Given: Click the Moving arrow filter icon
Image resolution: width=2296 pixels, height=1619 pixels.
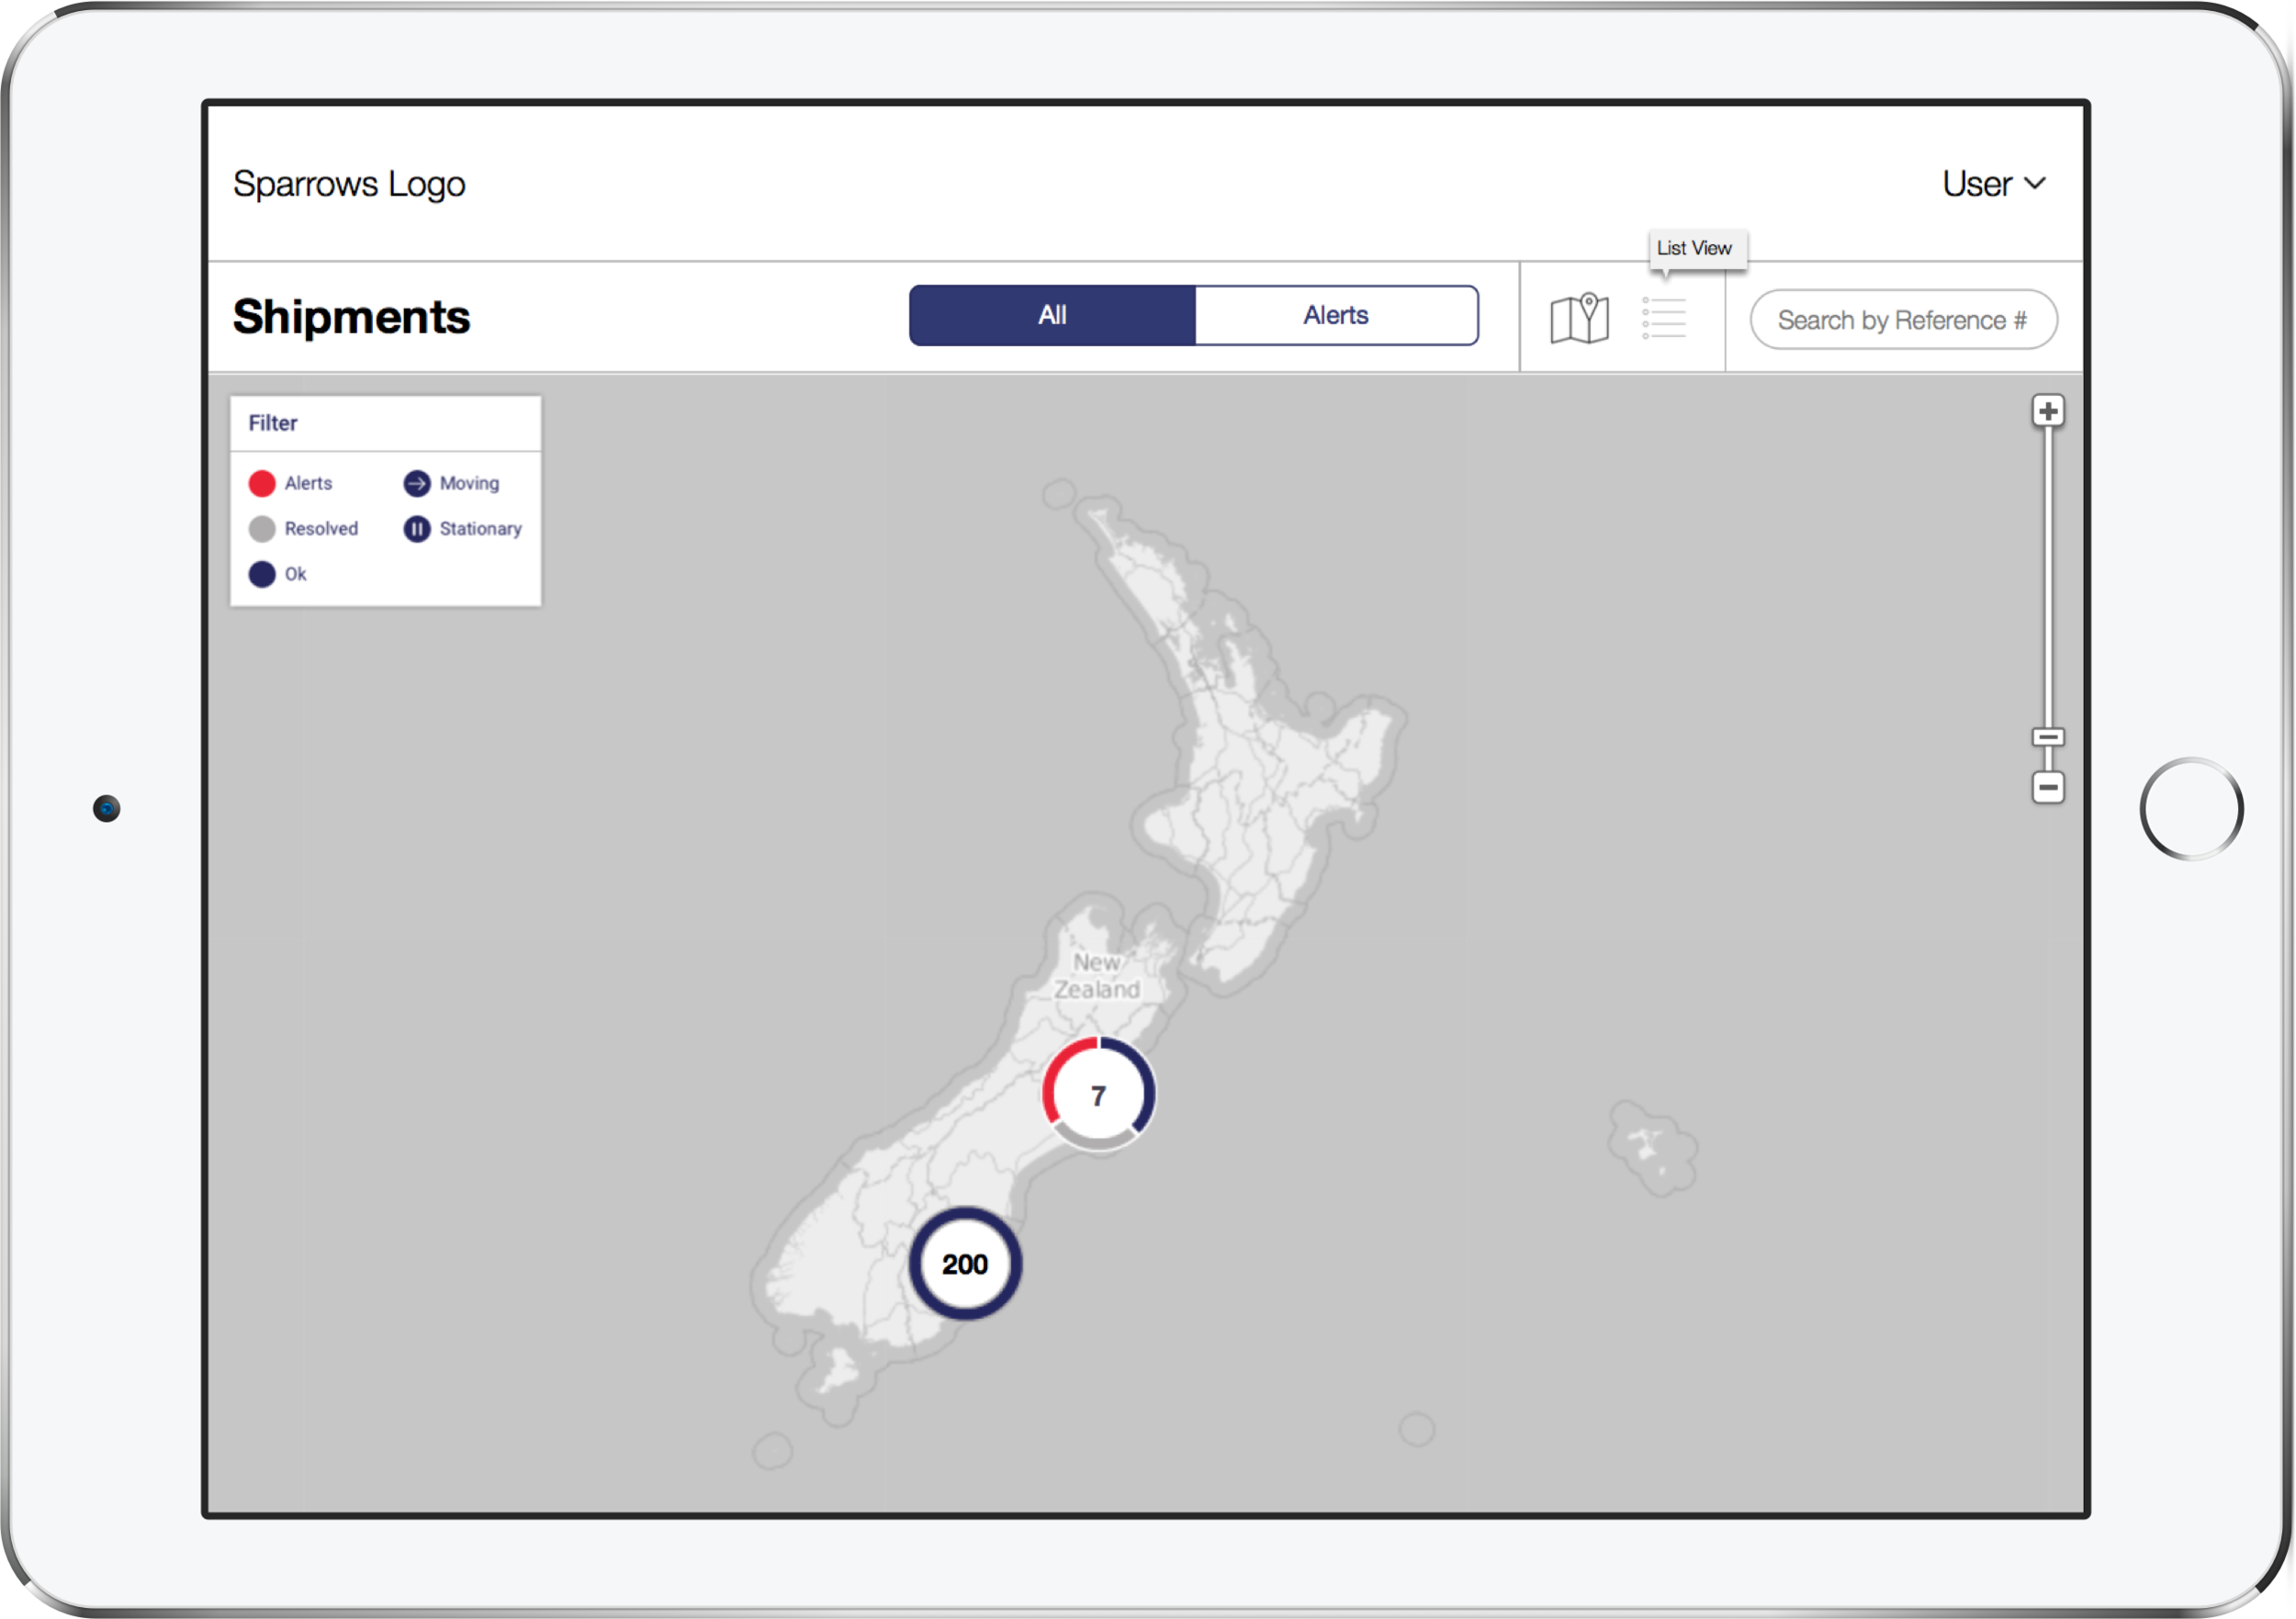Looking at the screenshot, I should click(x=417, y=483).
